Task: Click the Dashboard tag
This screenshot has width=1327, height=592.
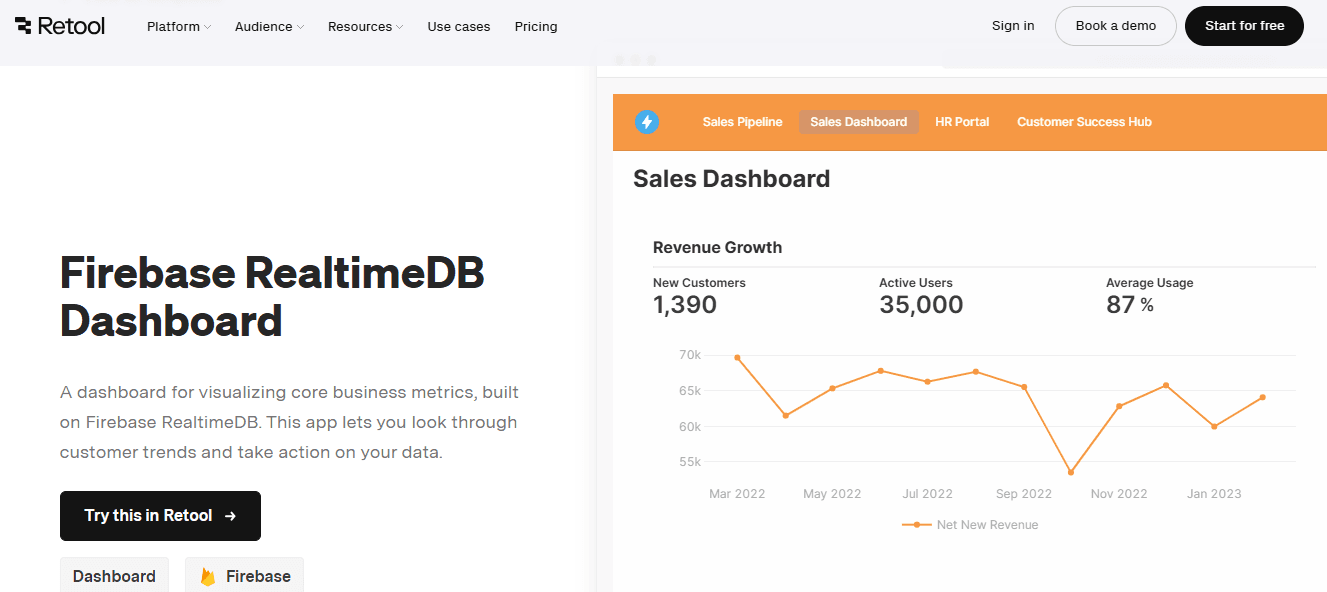Action: (114, 576)
